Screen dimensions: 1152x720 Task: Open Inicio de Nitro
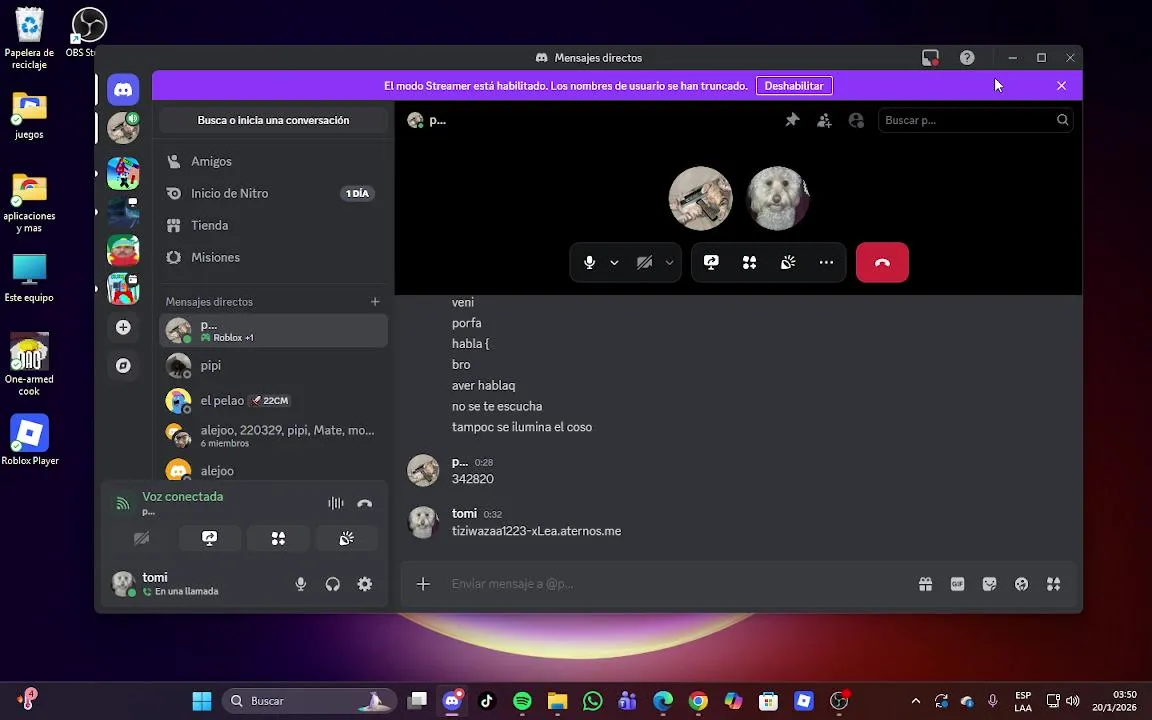[273, 193]
